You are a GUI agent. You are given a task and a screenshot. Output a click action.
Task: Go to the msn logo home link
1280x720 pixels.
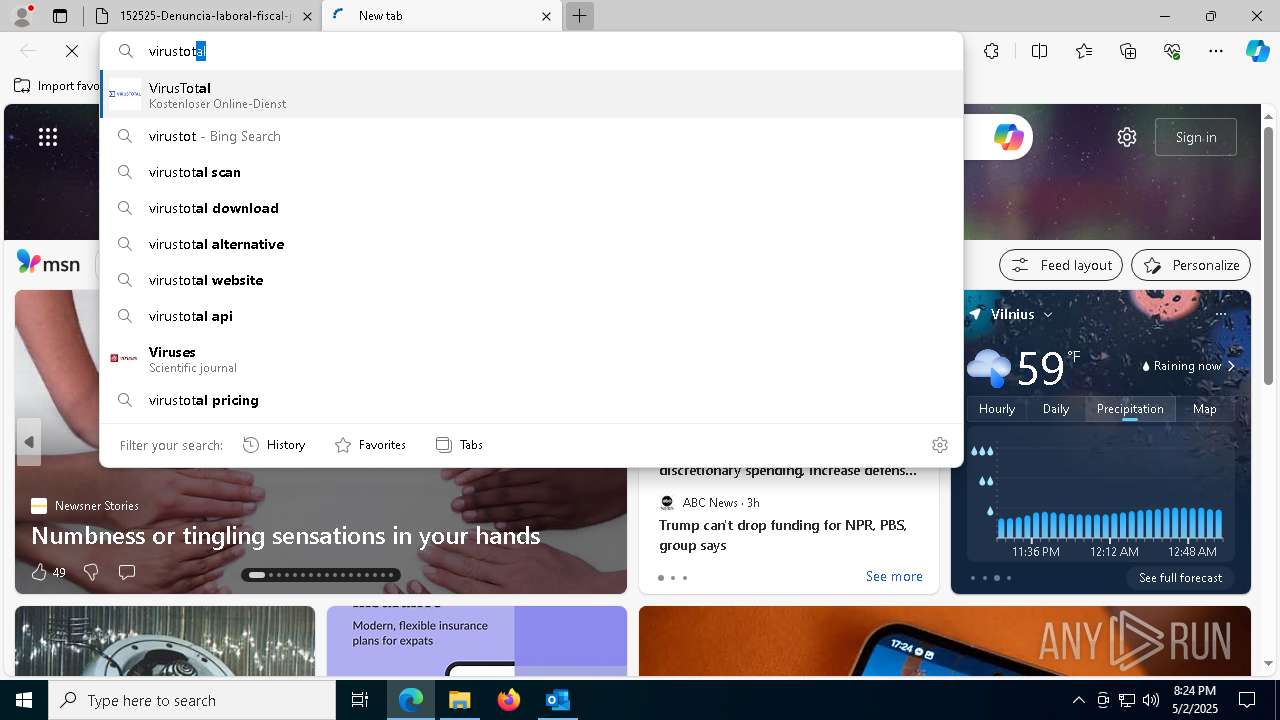coord(48,263)
